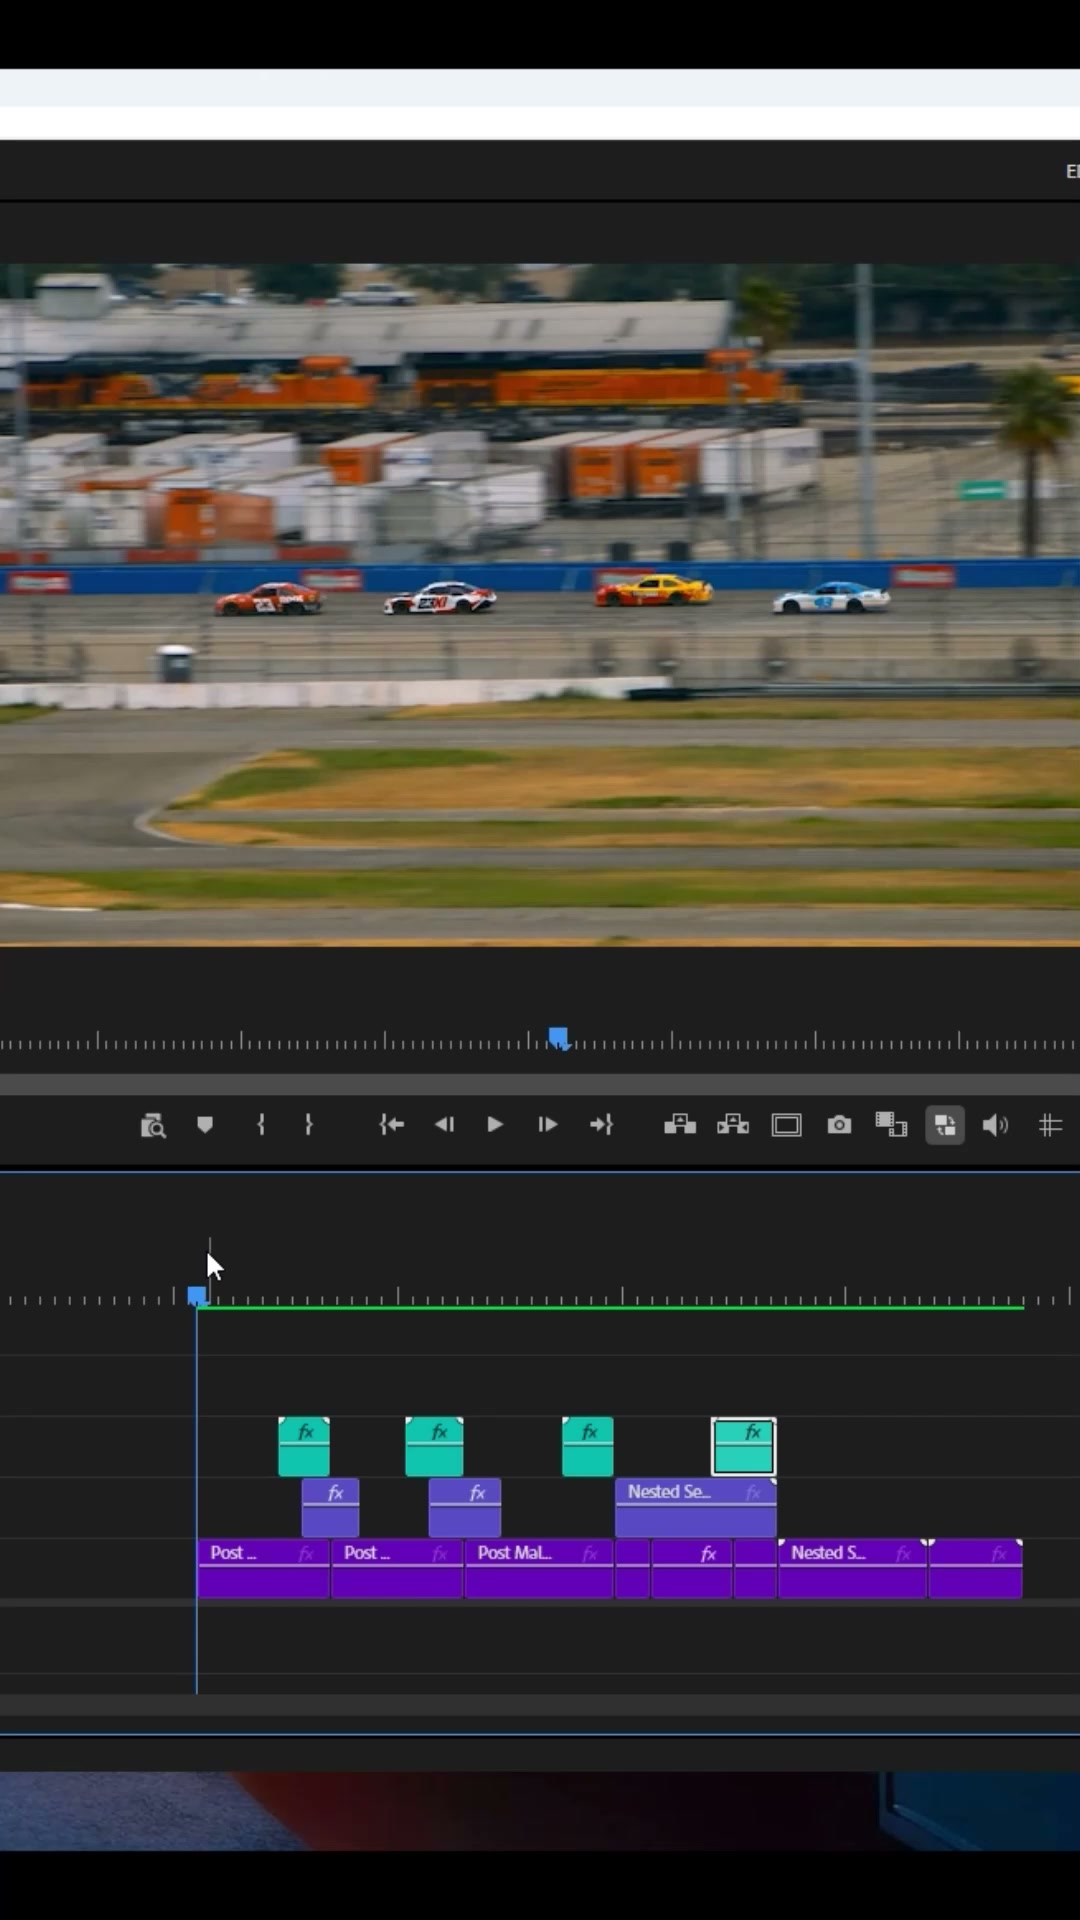Click the Mark In bracket icon
The width and height of the screenshot is (1080, 1920).
261,1125
